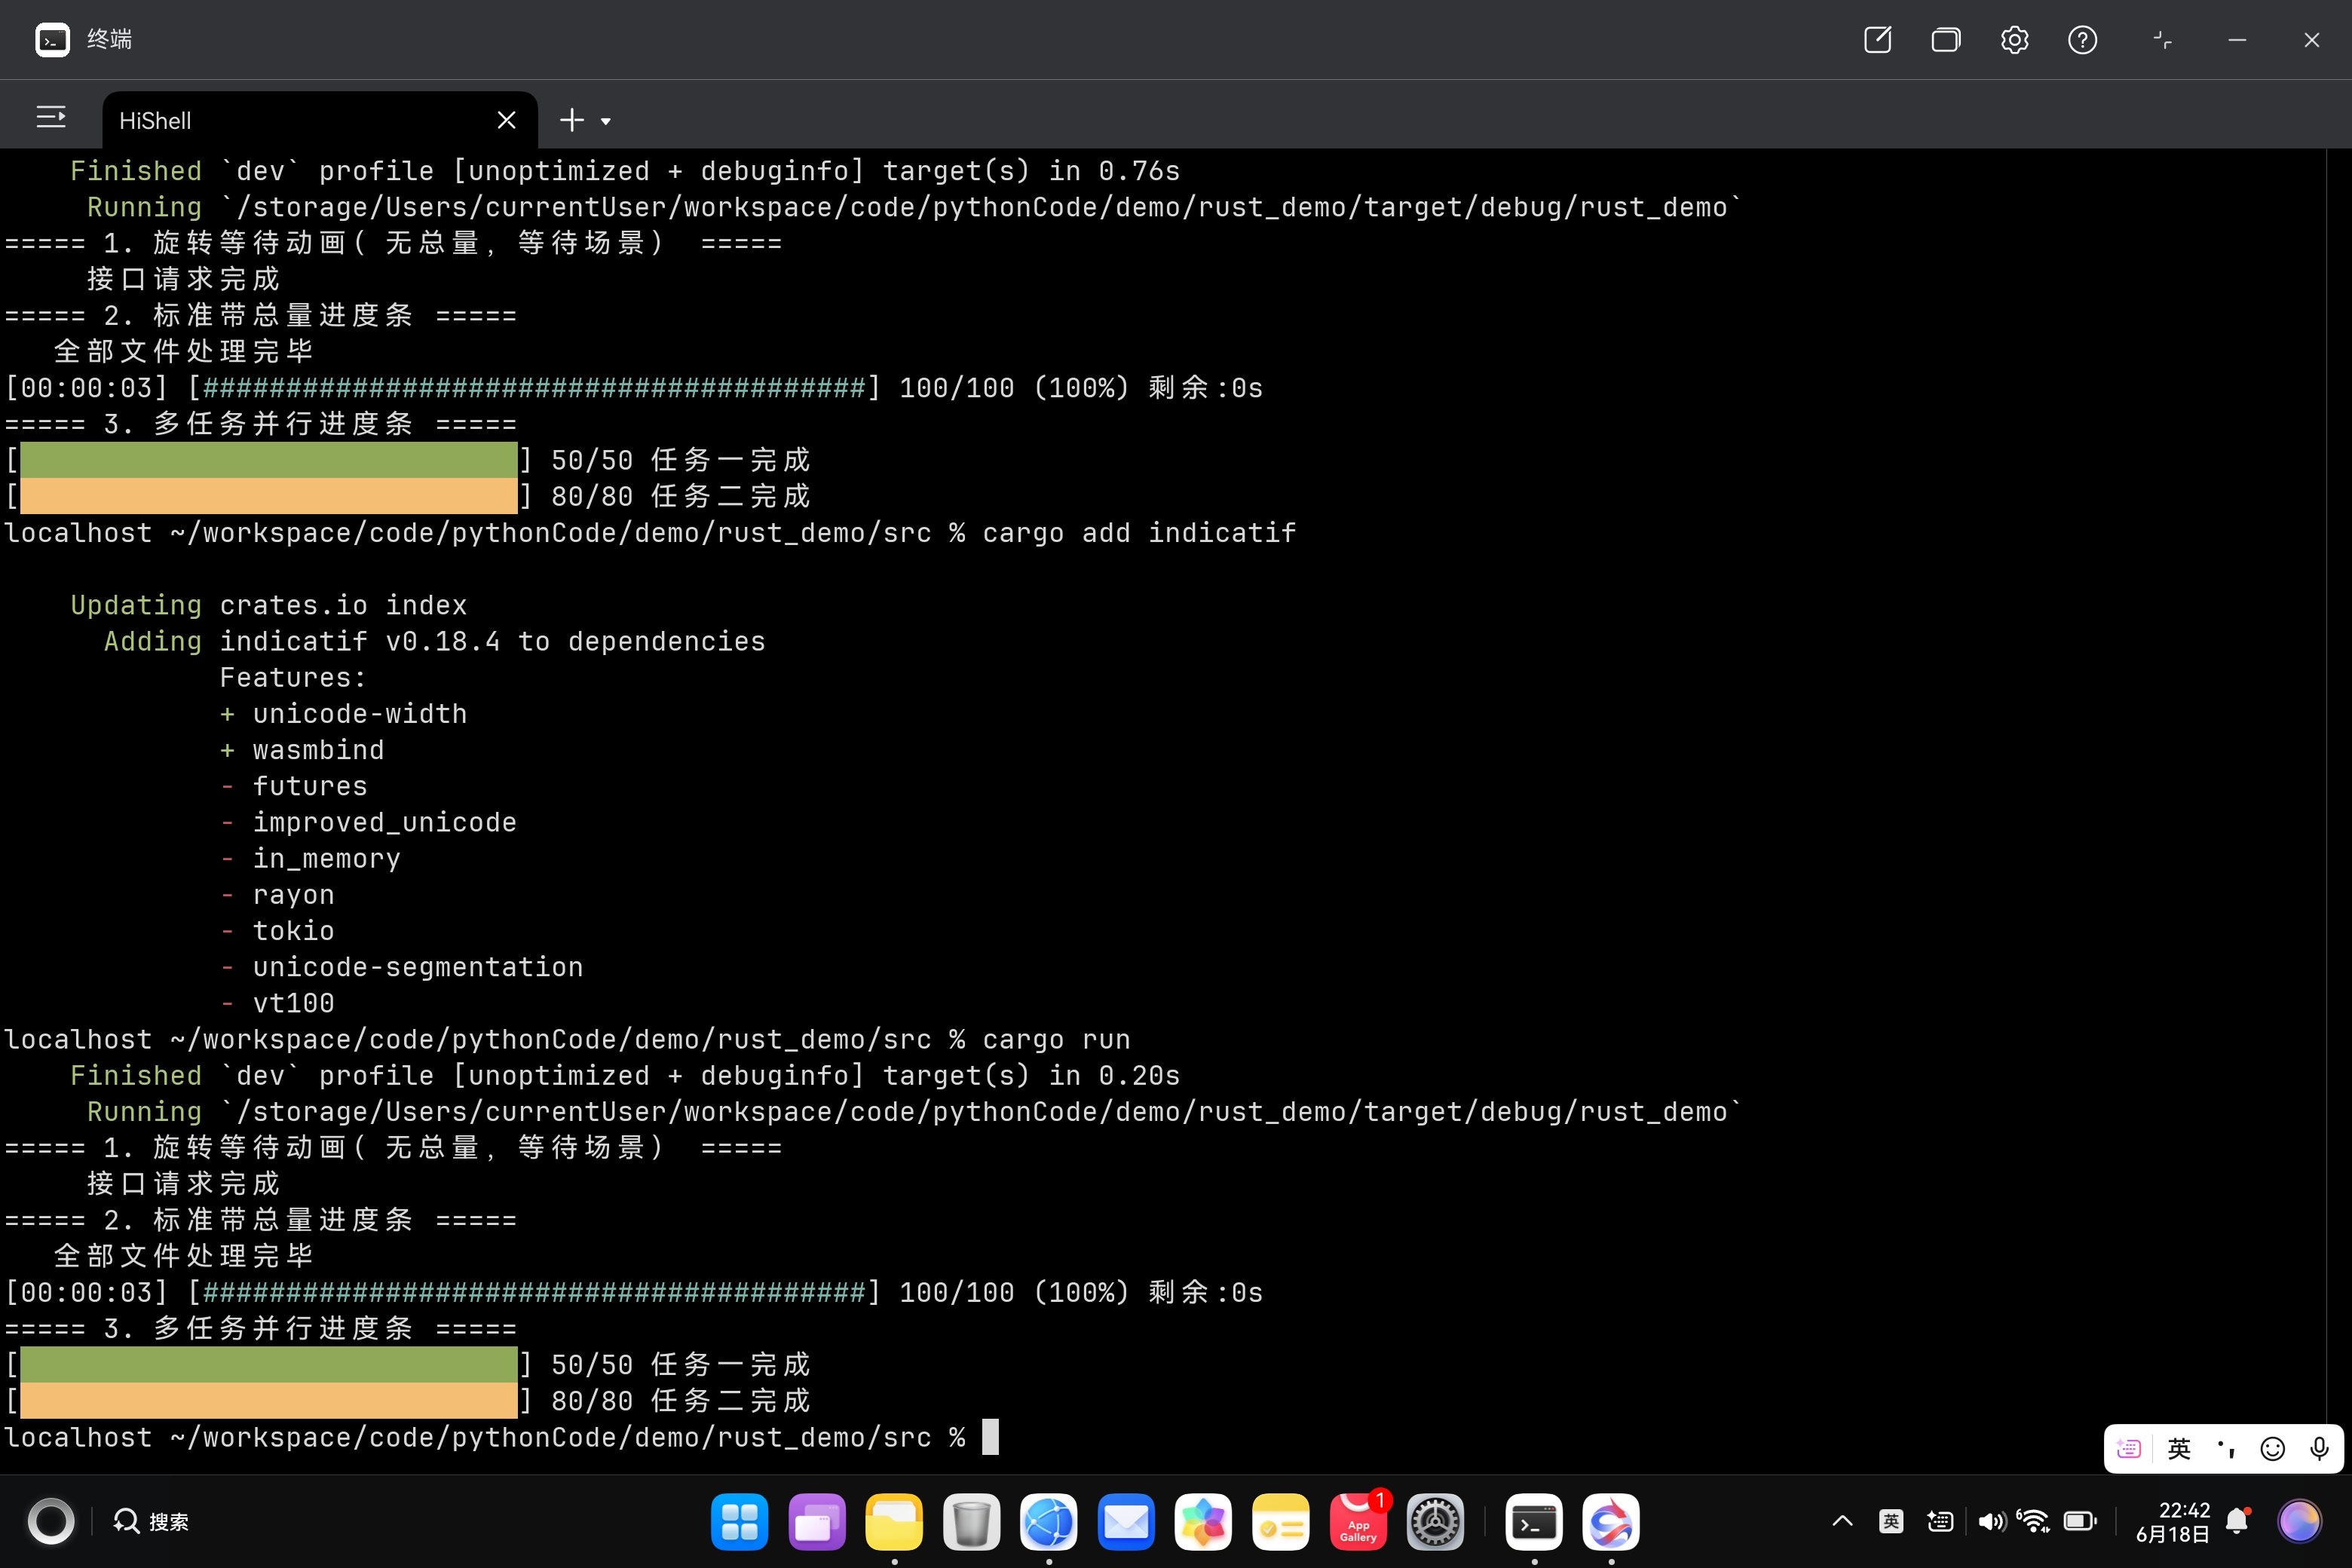
Task: Open the Gallery photos app in dock
Action: [1203, 1522]
